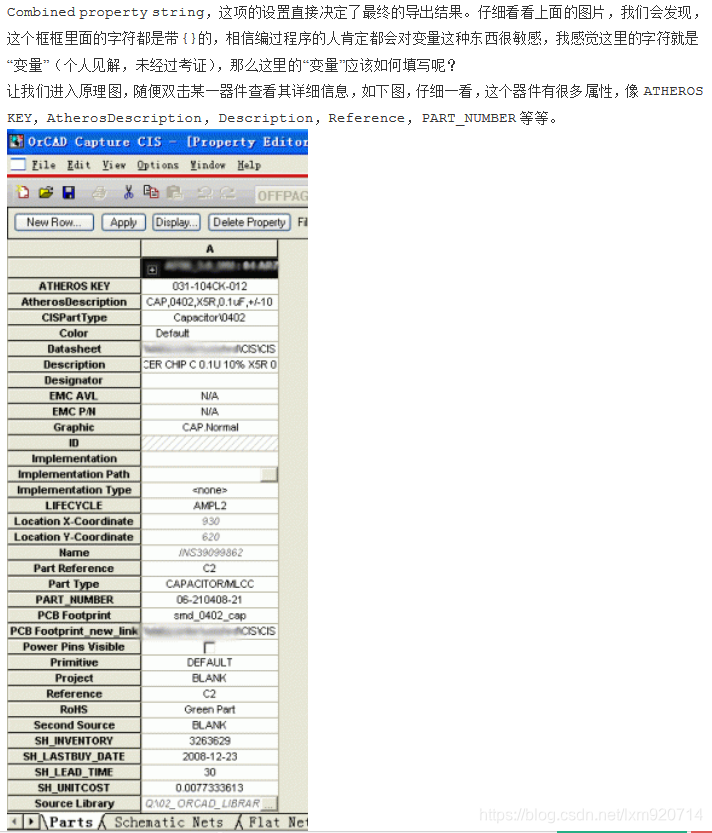This screenshot has width=712, height=833.
Task: Click the Open folder toolbar icon
Action: pos(46,192)
